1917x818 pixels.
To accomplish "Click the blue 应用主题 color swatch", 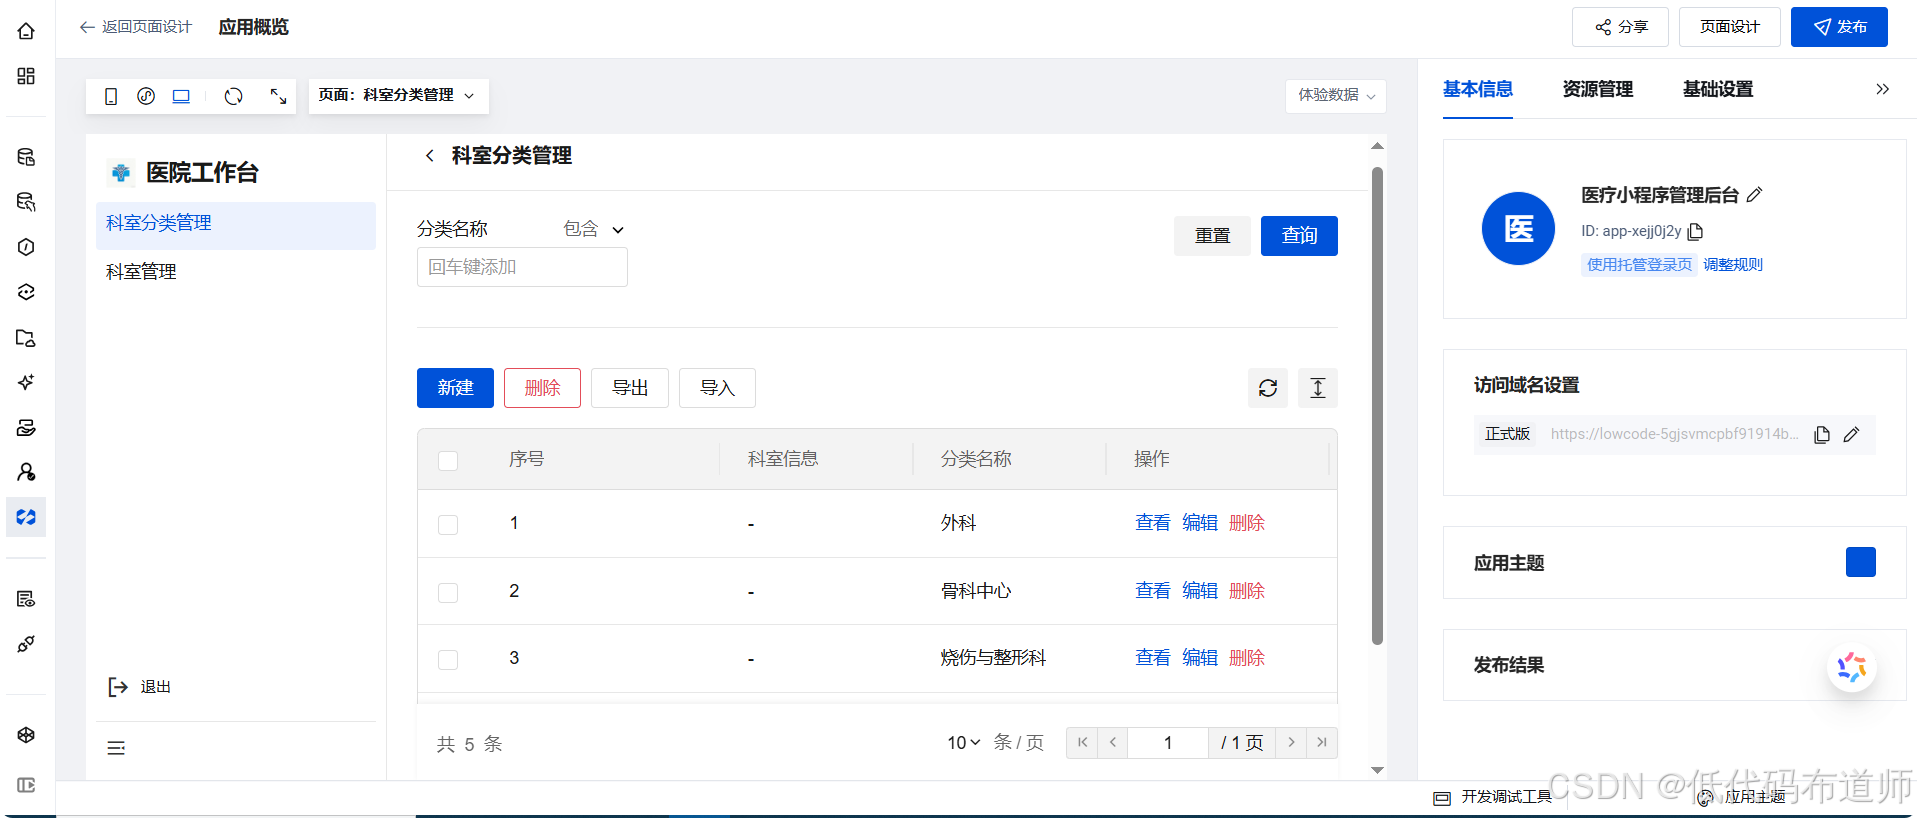I will tap(1861, 562).
